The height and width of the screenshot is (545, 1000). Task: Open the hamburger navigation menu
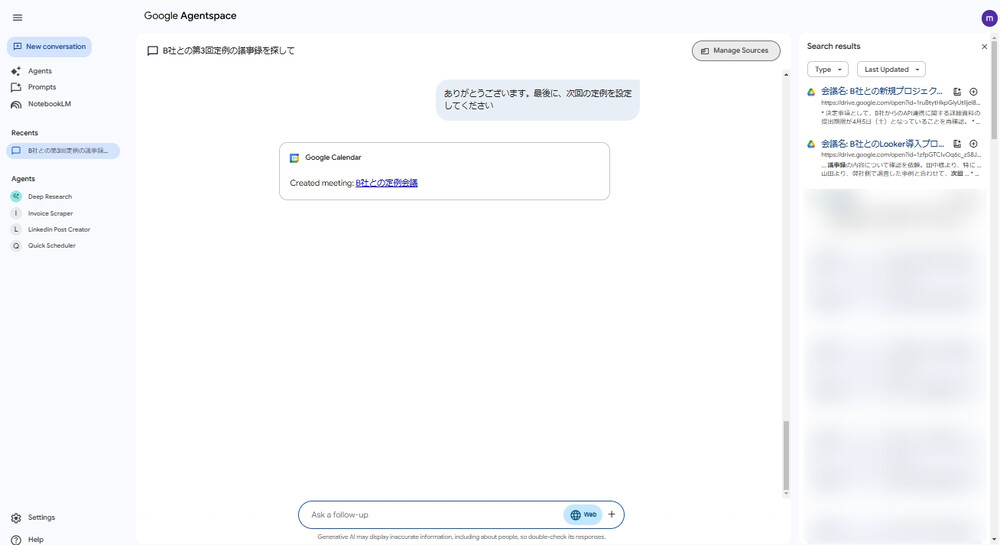point(17,18)
